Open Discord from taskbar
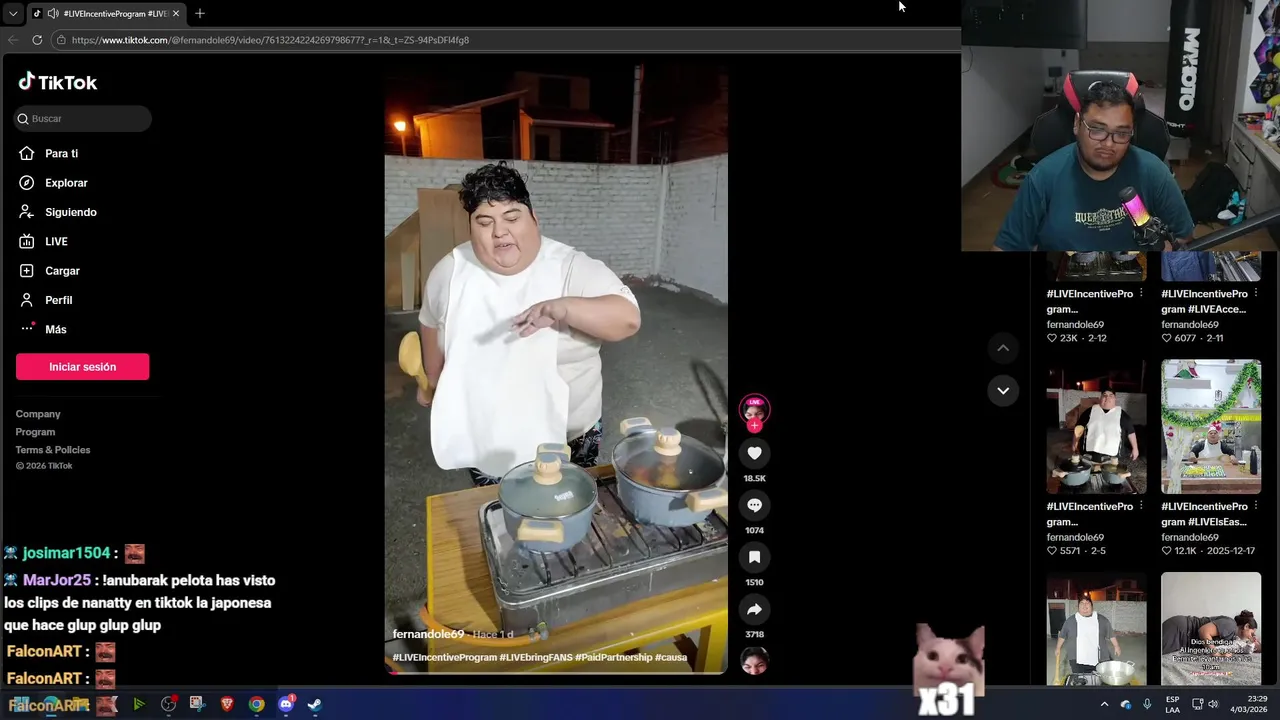 [285, 704]
